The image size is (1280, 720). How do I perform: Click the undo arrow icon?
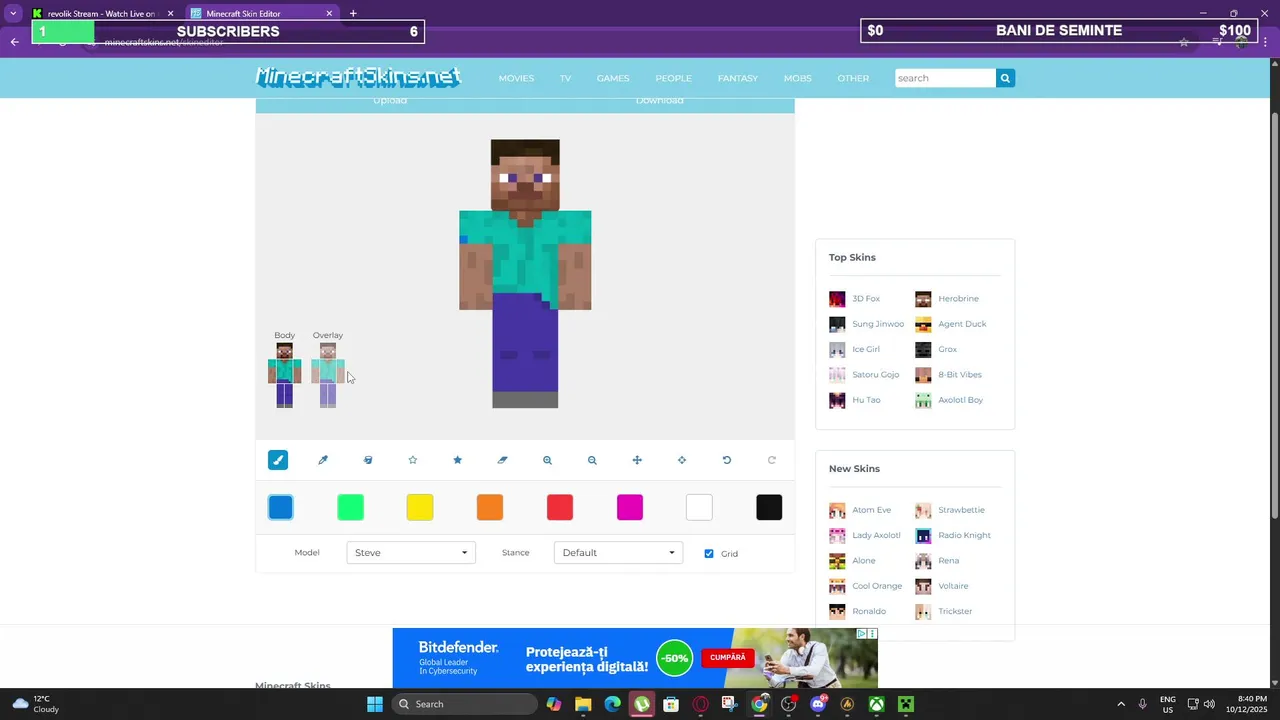pyautogui.click(x=727, y=460)
